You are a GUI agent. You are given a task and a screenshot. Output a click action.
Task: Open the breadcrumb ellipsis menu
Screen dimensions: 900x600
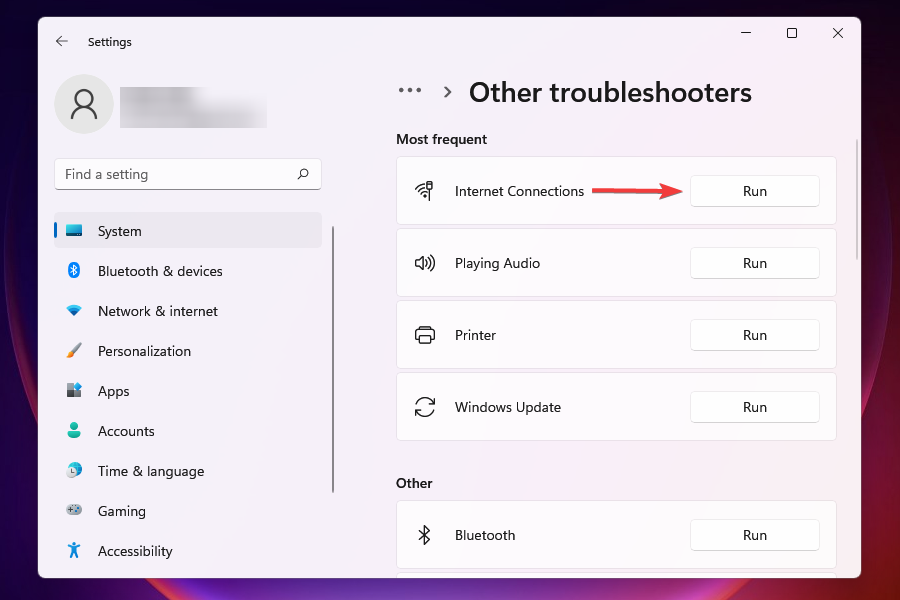[x=410, y=90]
